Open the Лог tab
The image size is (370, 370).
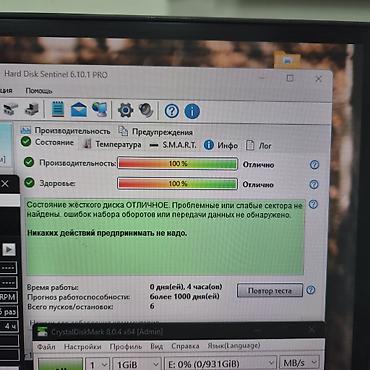pos(259,146)
